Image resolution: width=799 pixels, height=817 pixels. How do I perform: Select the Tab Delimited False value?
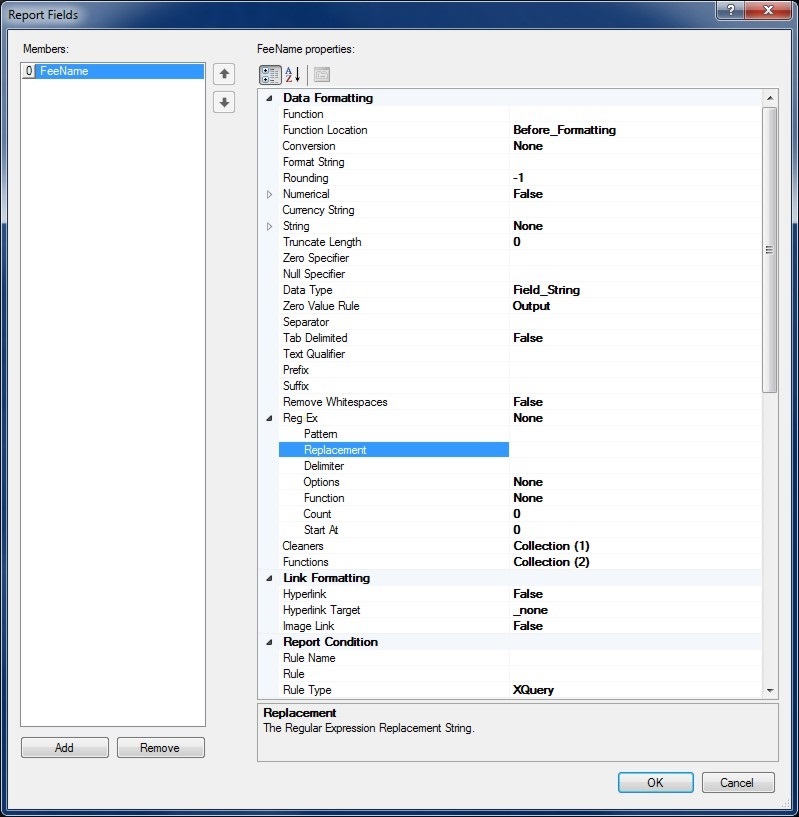635,338
